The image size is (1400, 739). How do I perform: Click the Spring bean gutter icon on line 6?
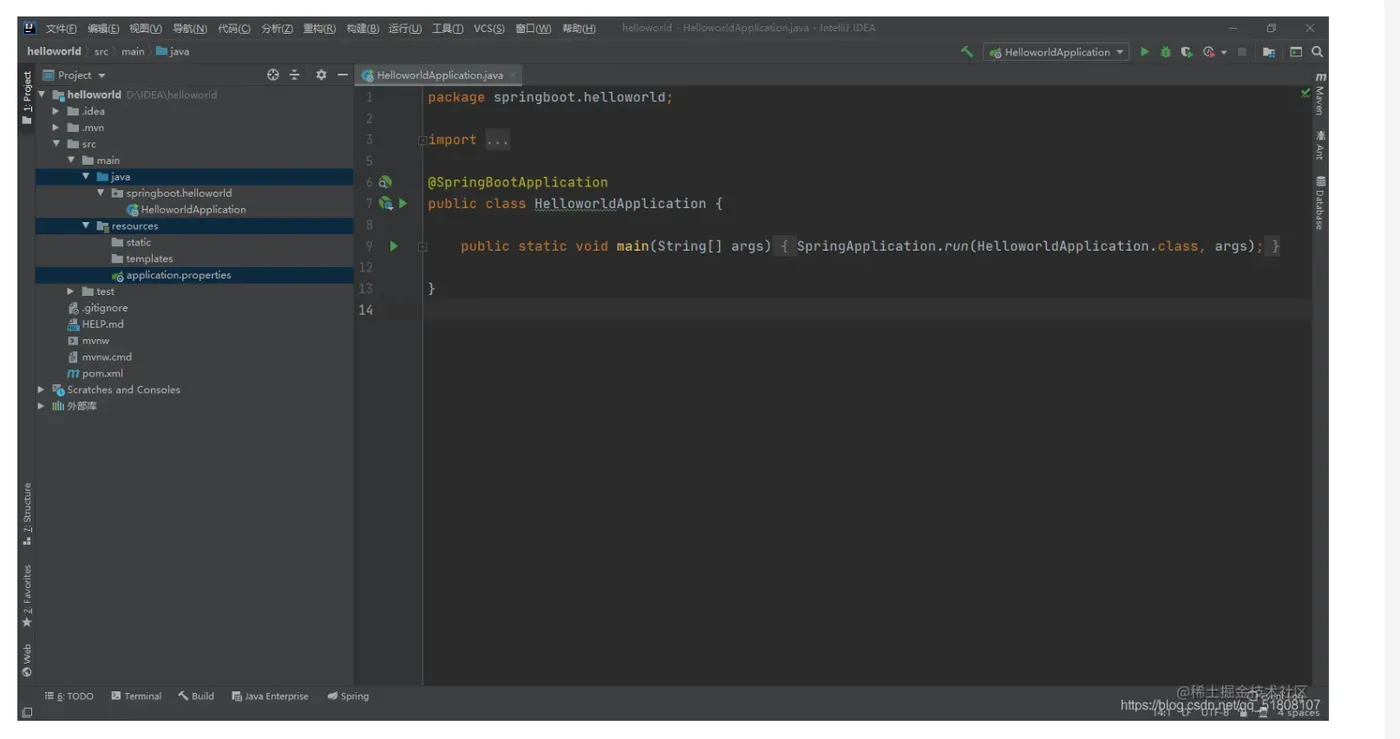[x=385, y=182]
